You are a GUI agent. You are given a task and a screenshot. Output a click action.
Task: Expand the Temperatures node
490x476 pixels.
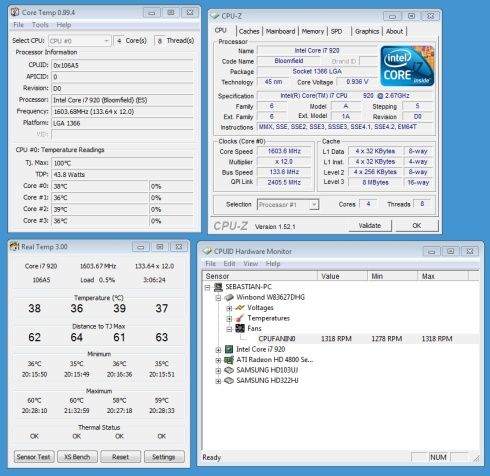(229, 318)
